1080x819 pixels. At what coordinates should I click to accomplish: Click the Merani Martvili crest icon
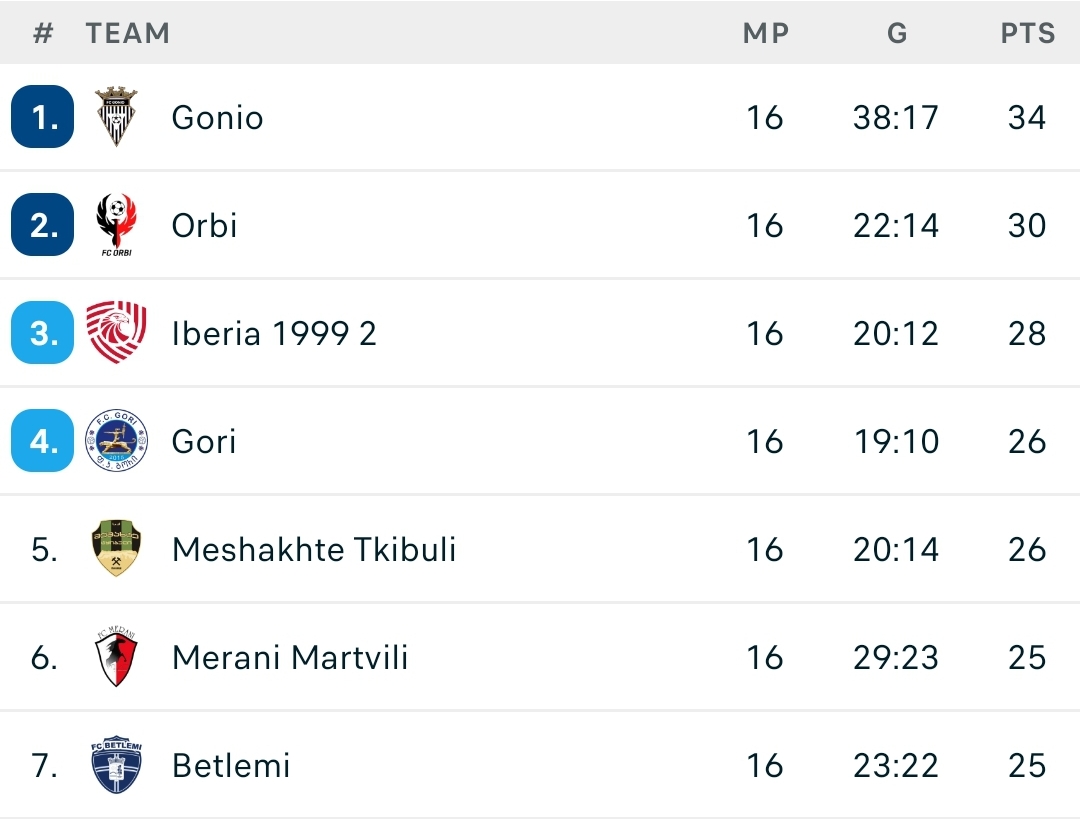coord(116,657)
